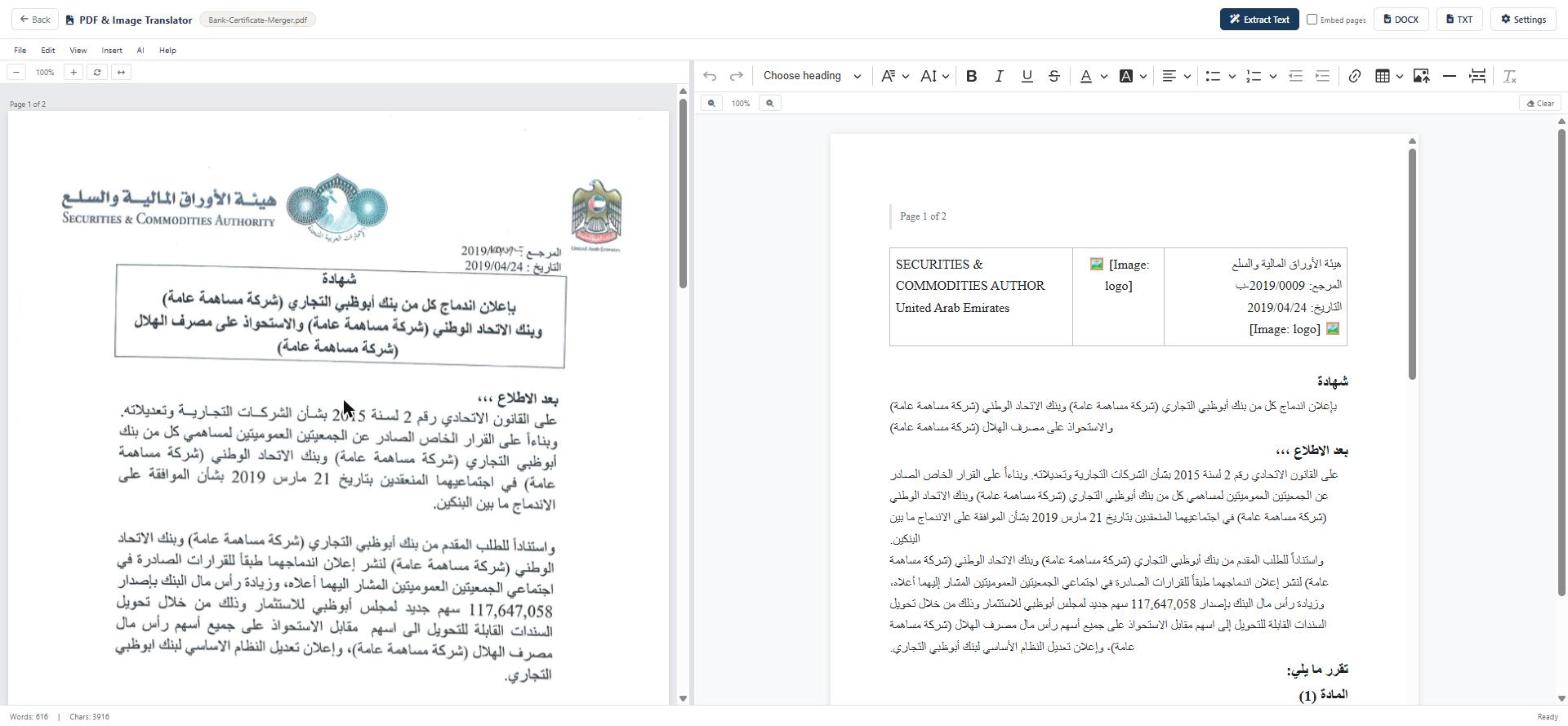Click the '[Image: logo]' middle table cell
Viewport: 1568px width, 726px height.
point(1118,297)
